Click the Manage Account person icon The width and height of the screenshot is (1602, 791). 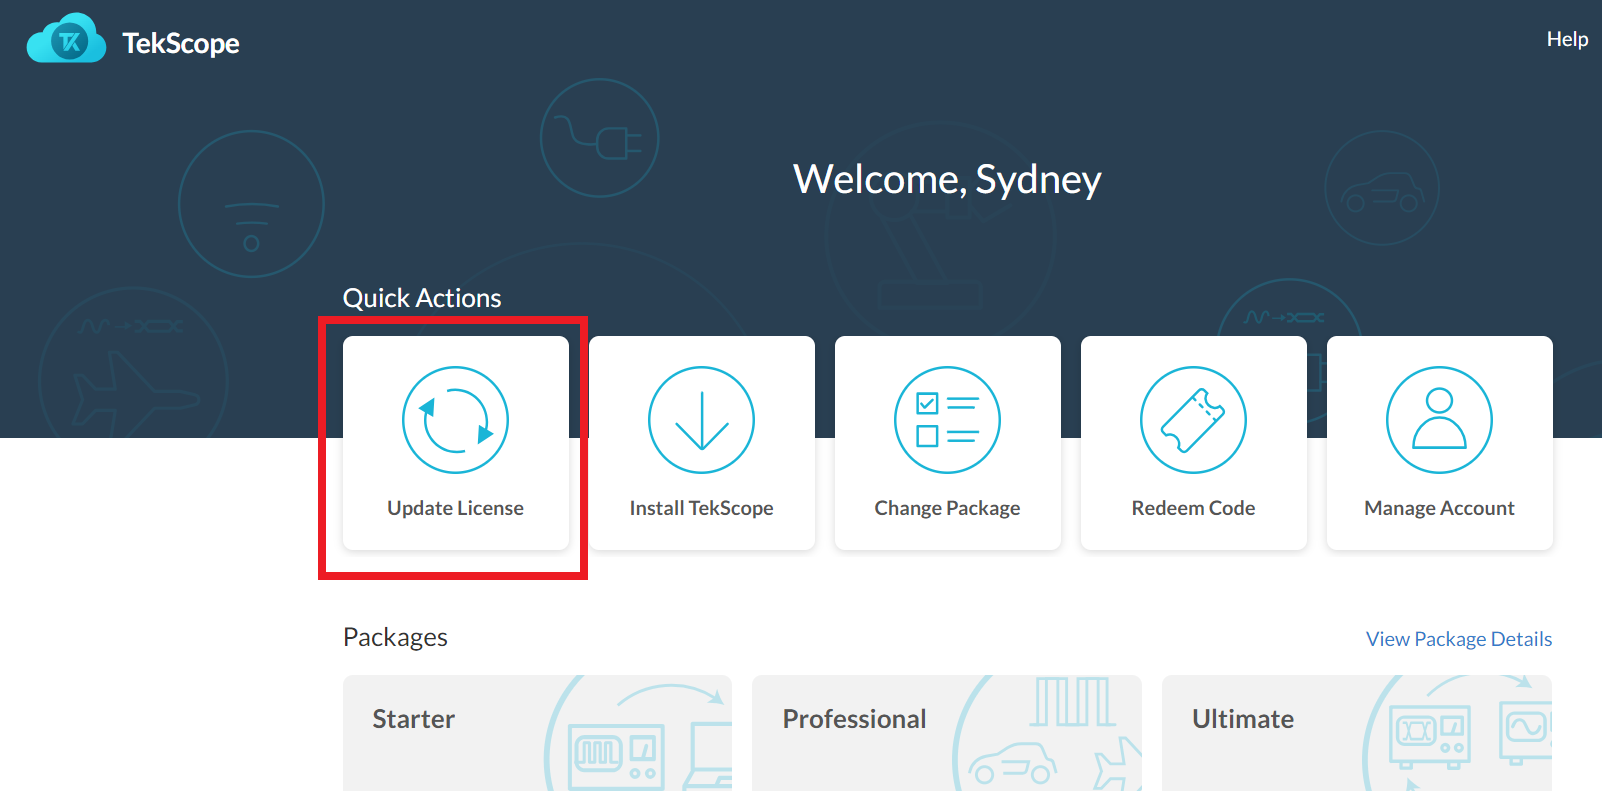pyautogui.click(x=1439, y=420)
